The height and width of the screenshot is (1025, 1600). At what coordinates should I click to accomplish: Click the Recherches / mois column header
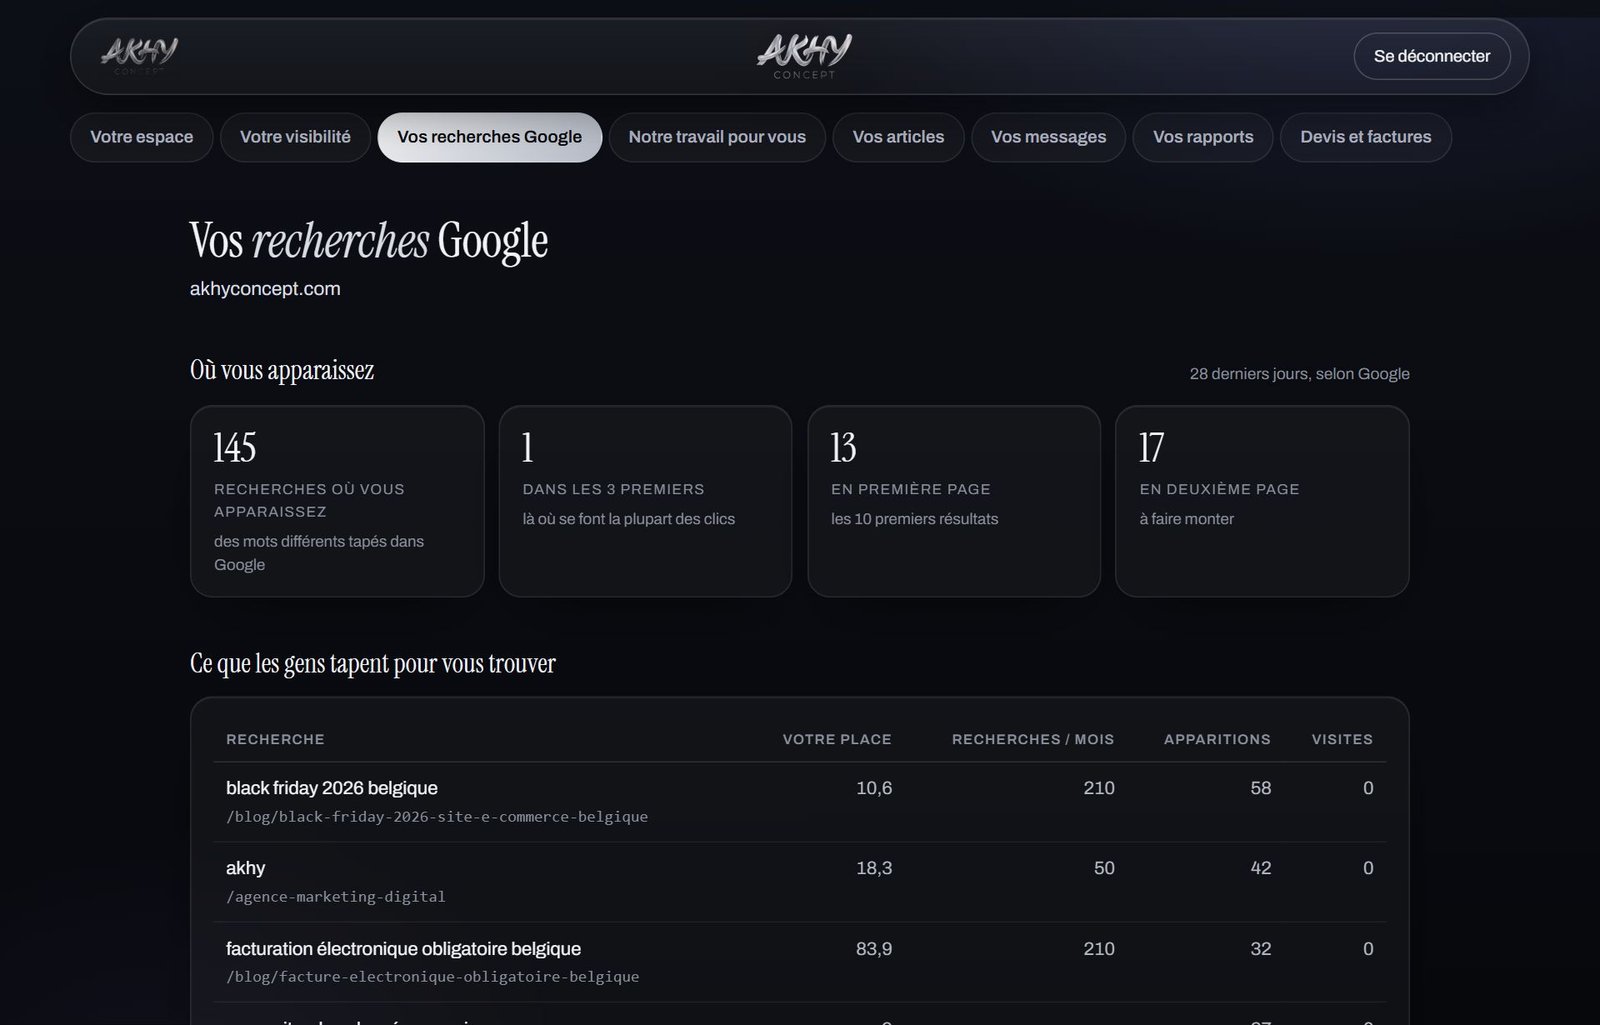pyautogui.click(x=1033, y=739)
